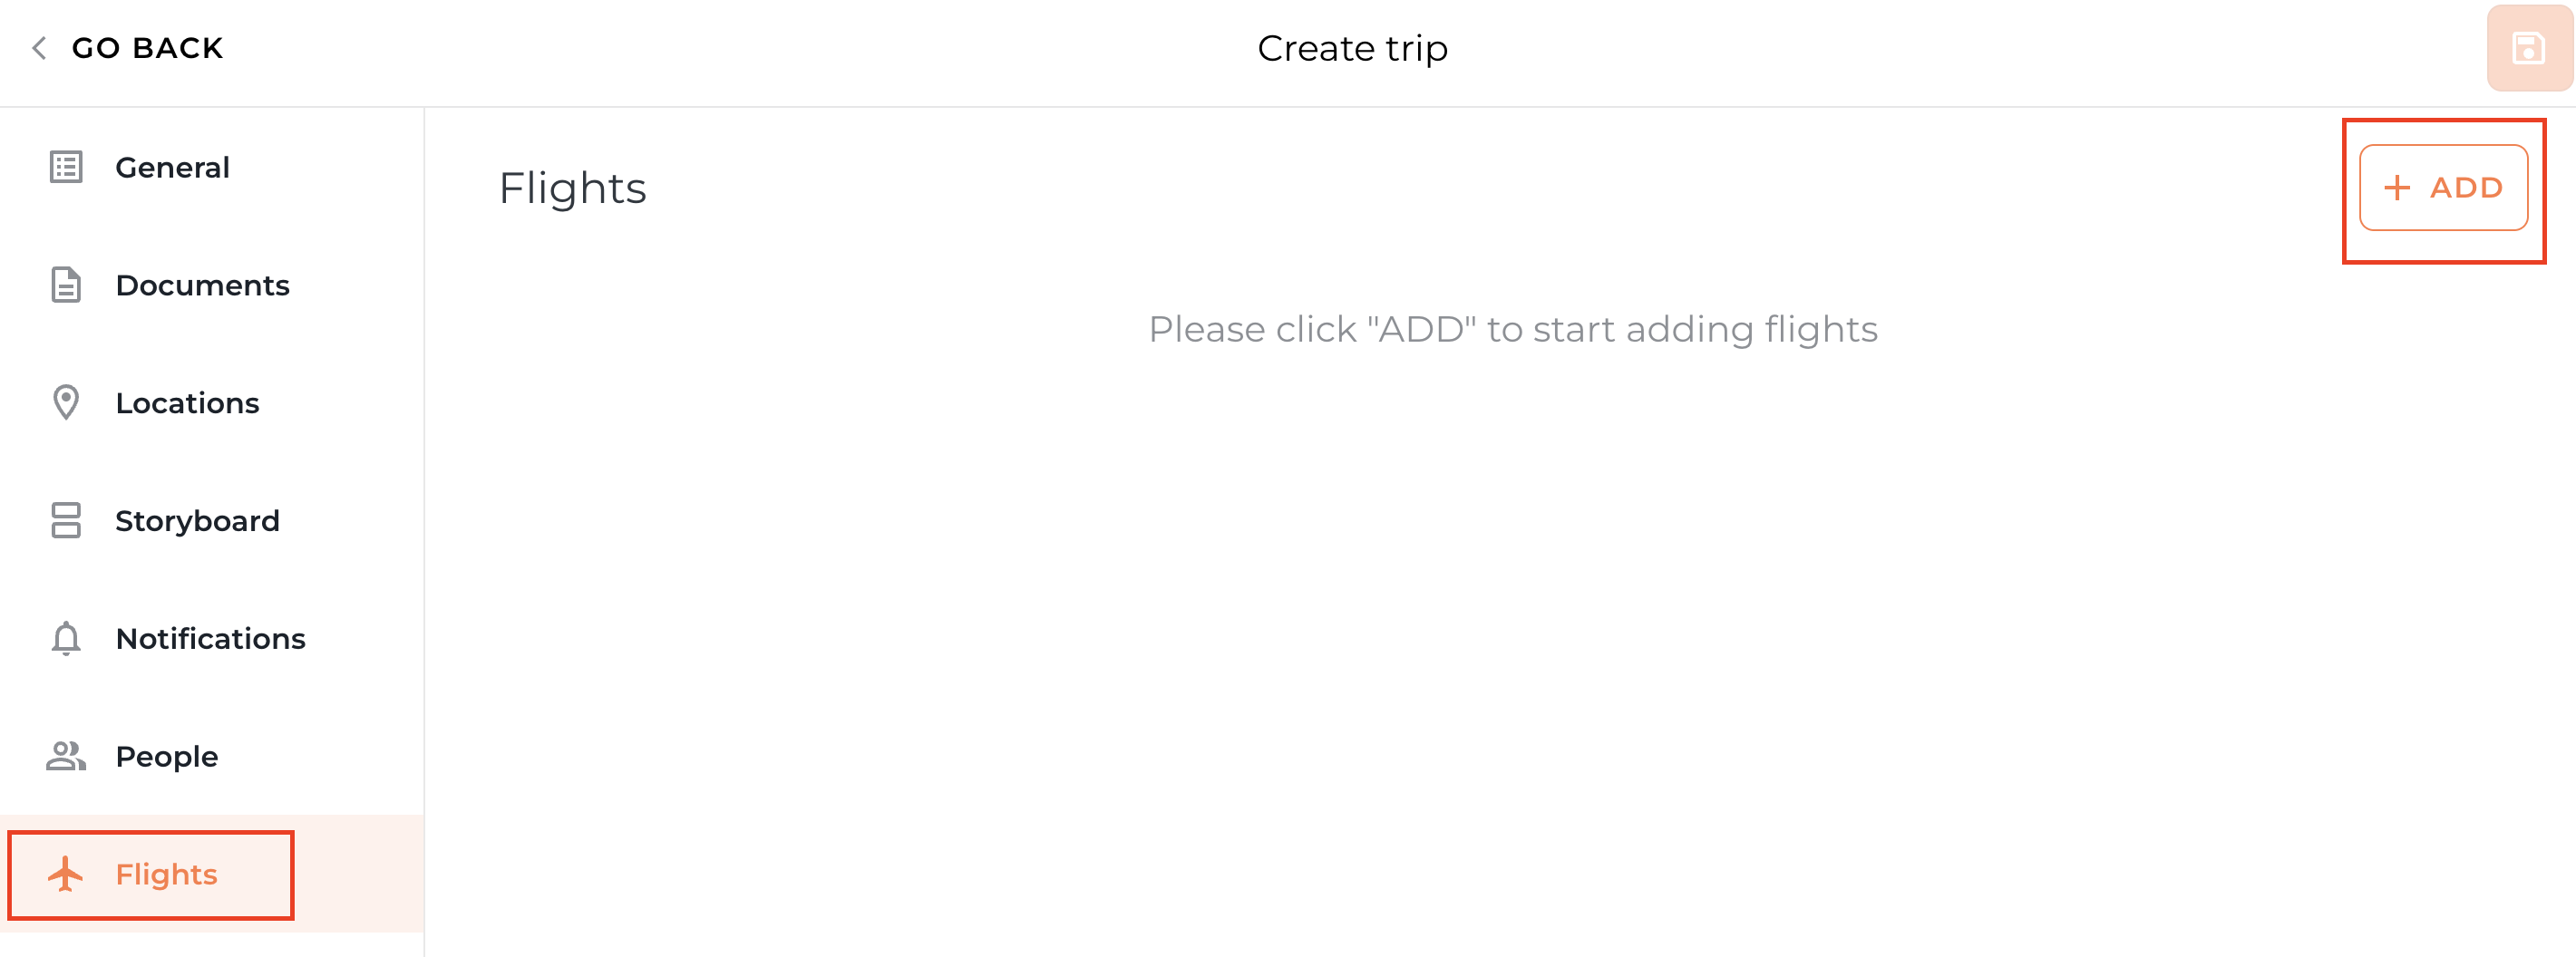Click the GO BACK text link

(x=147, y=48)
